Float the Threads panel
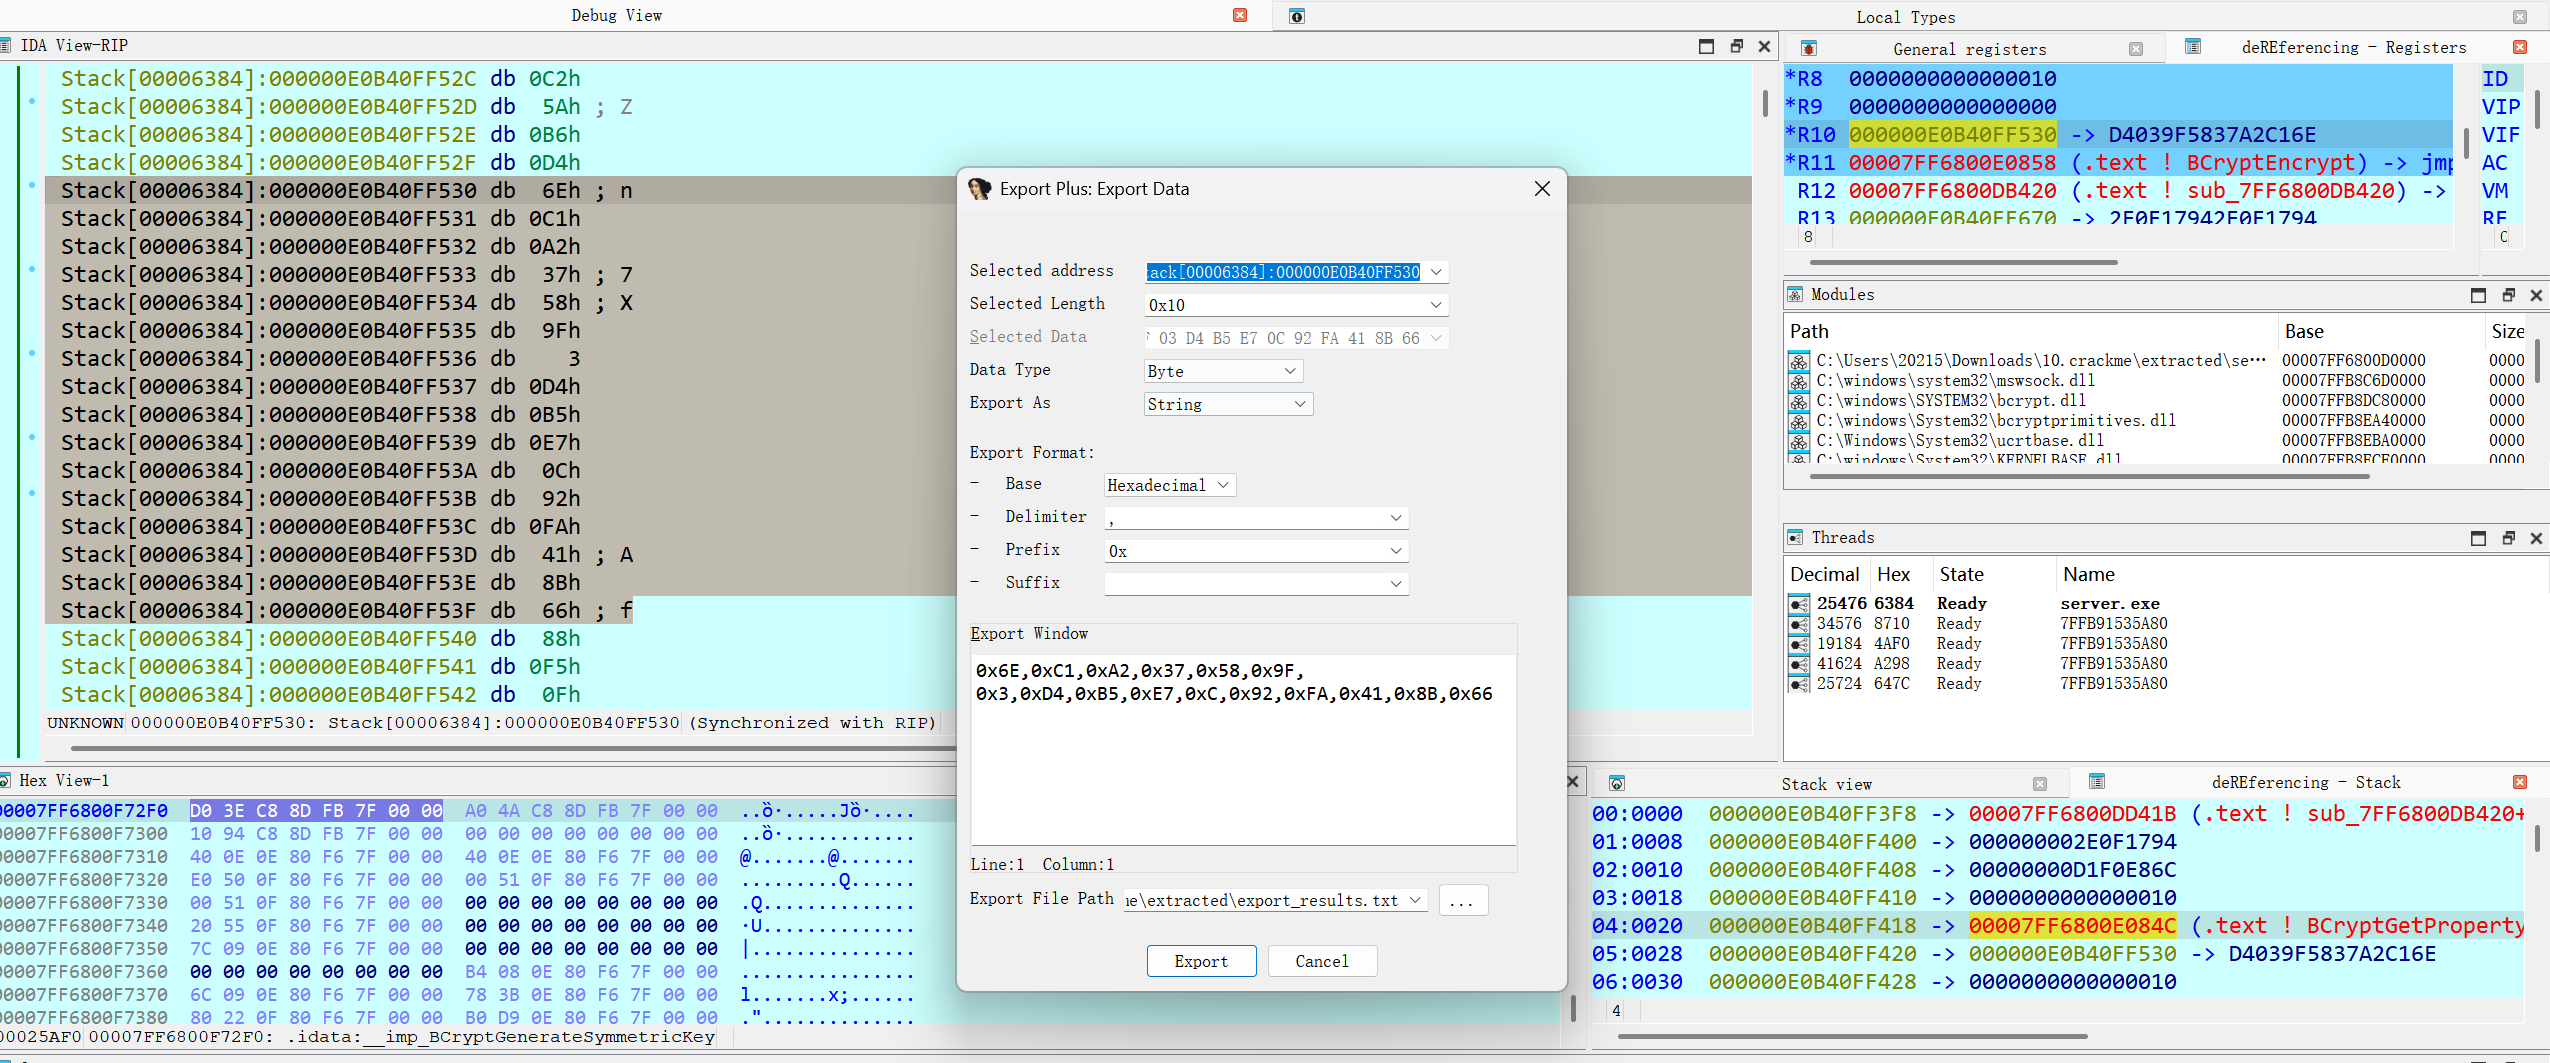2550x1063 pixels. pyautogui.click(x=2508, y=538)
